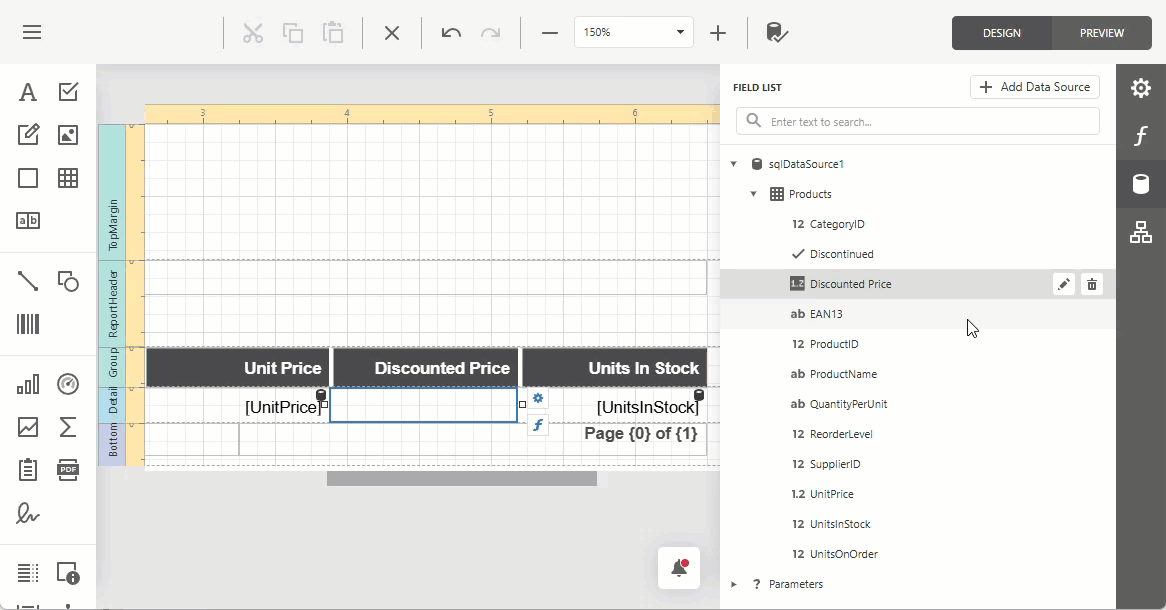1166x610 pixels.
Task: Select the Panel control tool
Action: click(x=28, y=178)
